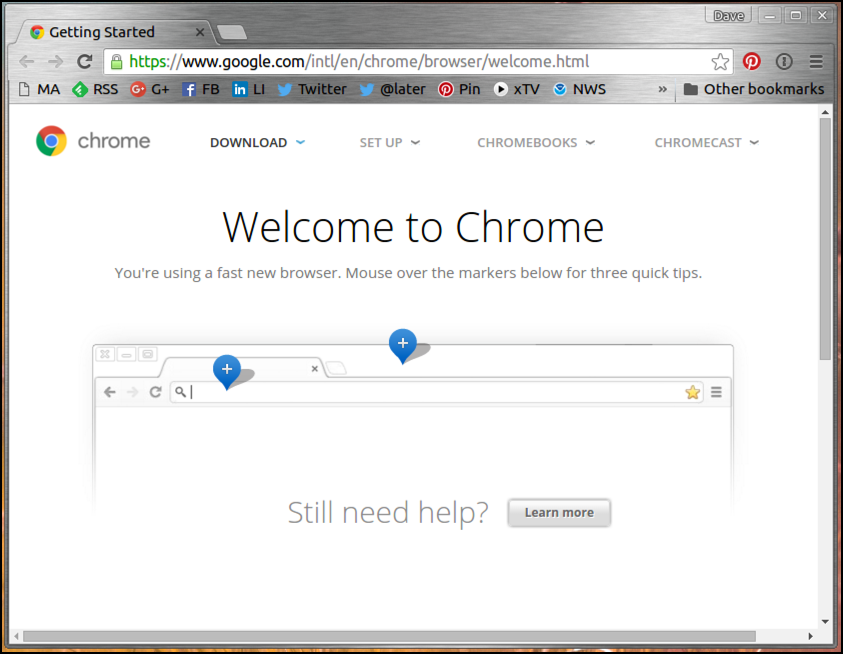Click the scroll up arrow
The width and height of the screenshot is (843, 654).
click(825, 112)
